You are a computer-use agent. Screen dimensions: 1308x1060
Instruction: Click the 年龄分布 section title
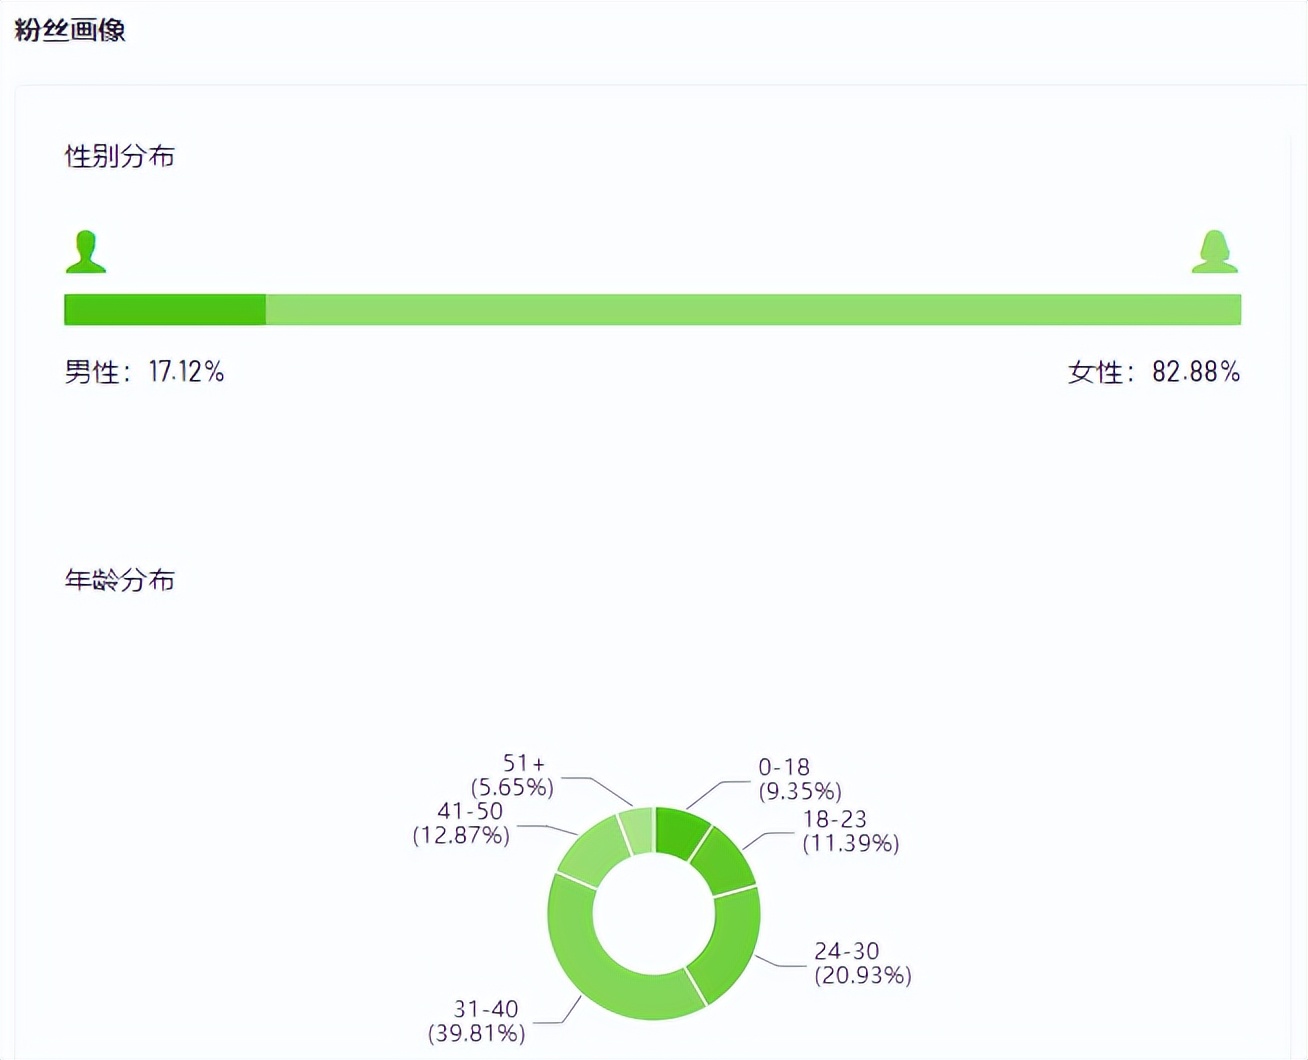click(x=120, y=580)
